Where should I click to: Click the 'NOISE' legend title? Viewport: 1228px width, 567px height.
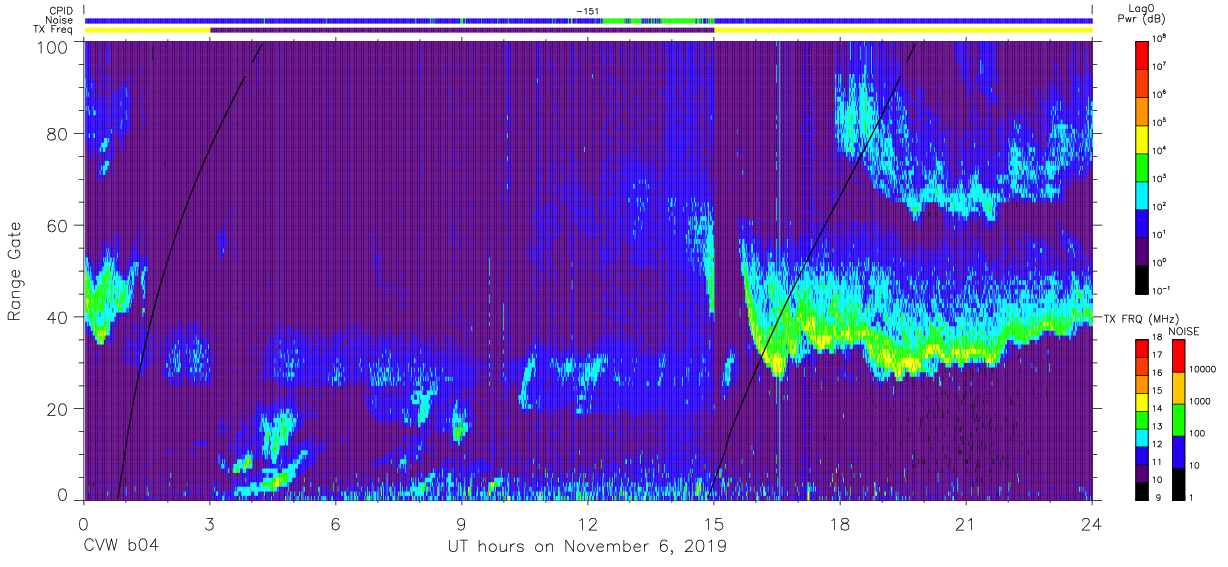click(x=1185, y=331)
